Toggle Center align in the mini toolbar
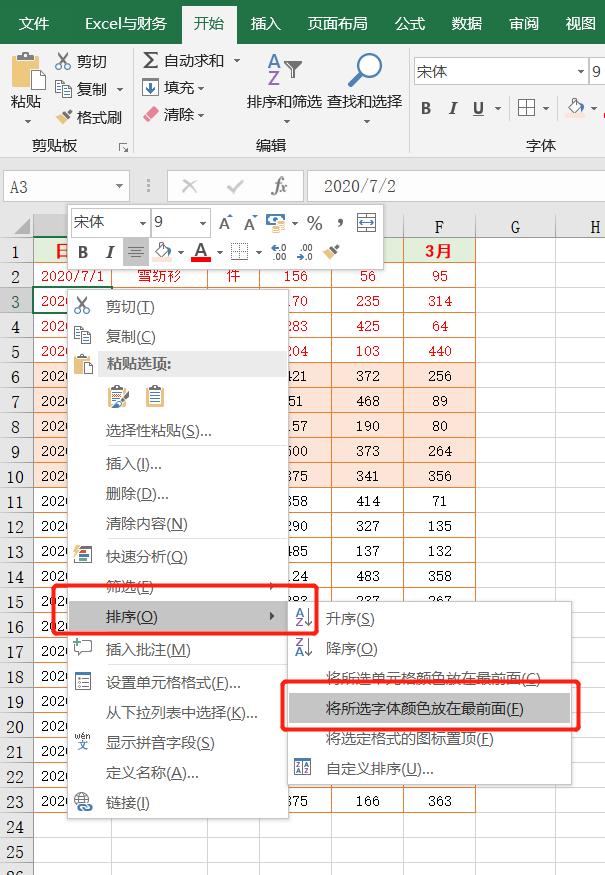The width and height of the screenshot is (605, 875). (x=136, y=252)
